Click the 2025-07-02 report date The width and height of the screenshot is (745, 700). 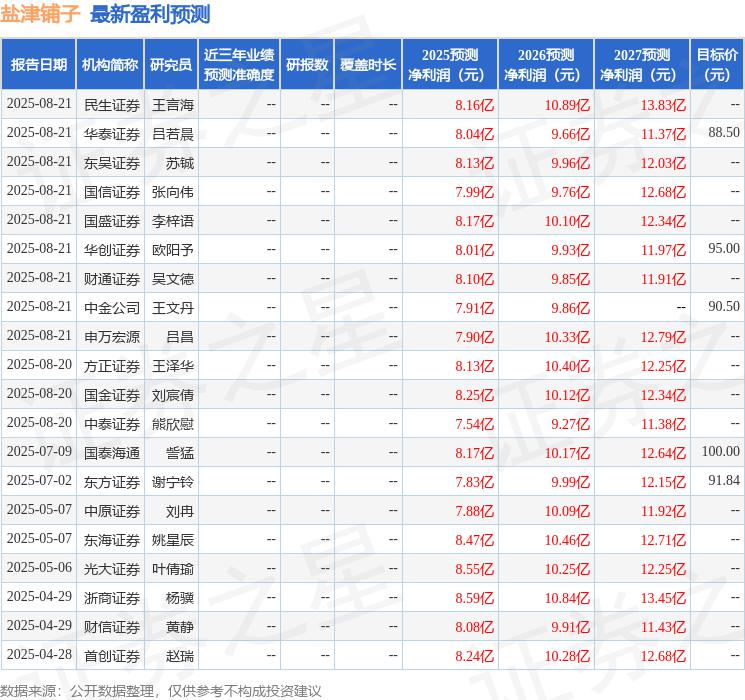point(39,480)
